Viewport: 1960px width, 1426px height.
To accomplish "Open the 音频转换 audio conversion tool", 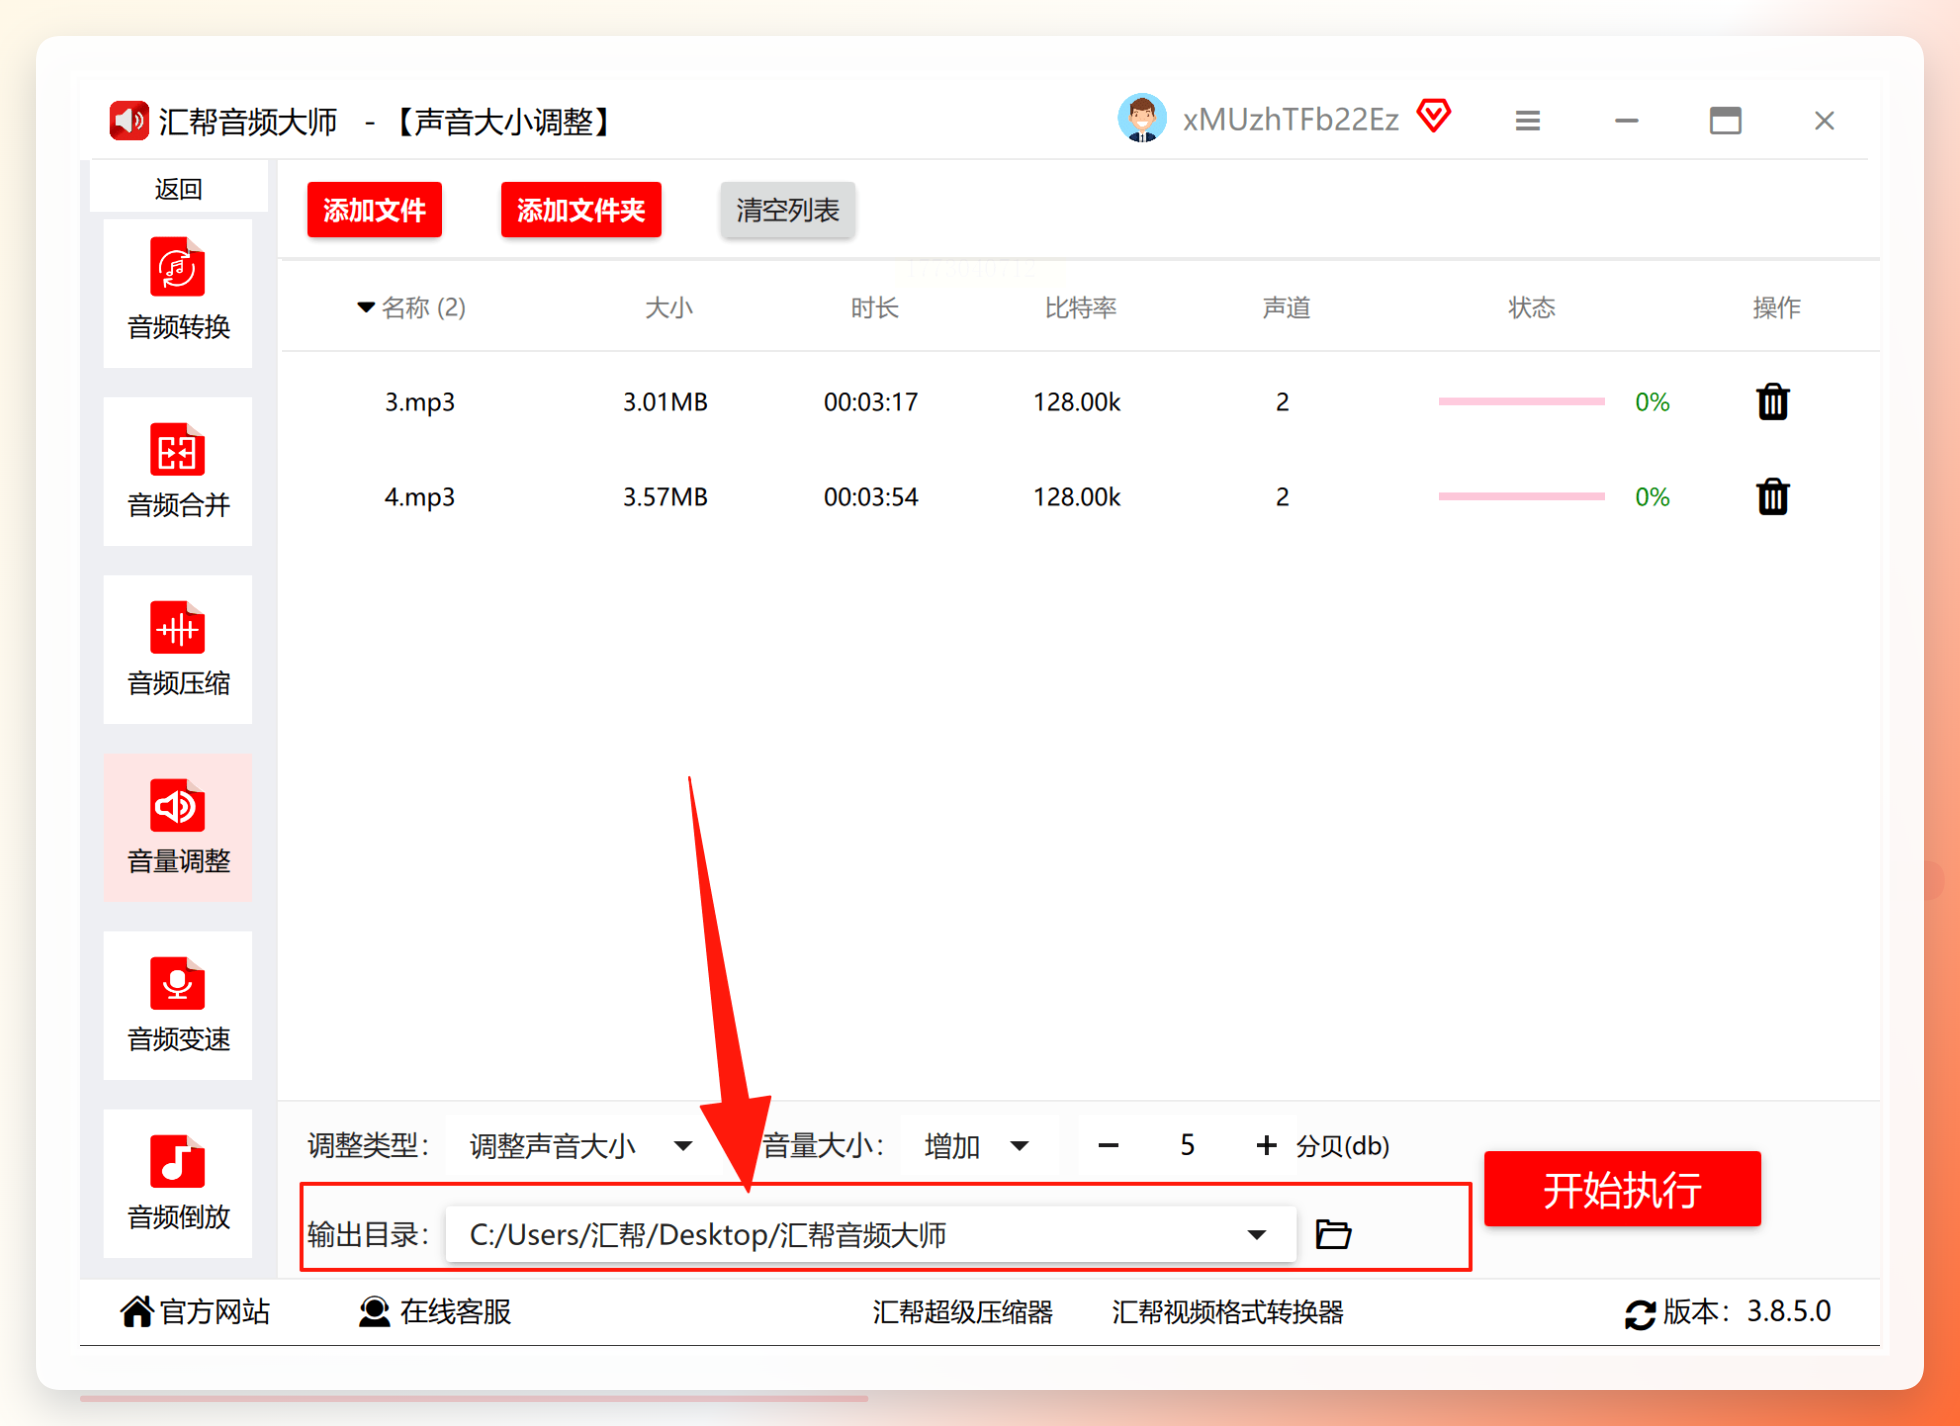I will click(x=178, y=292).
